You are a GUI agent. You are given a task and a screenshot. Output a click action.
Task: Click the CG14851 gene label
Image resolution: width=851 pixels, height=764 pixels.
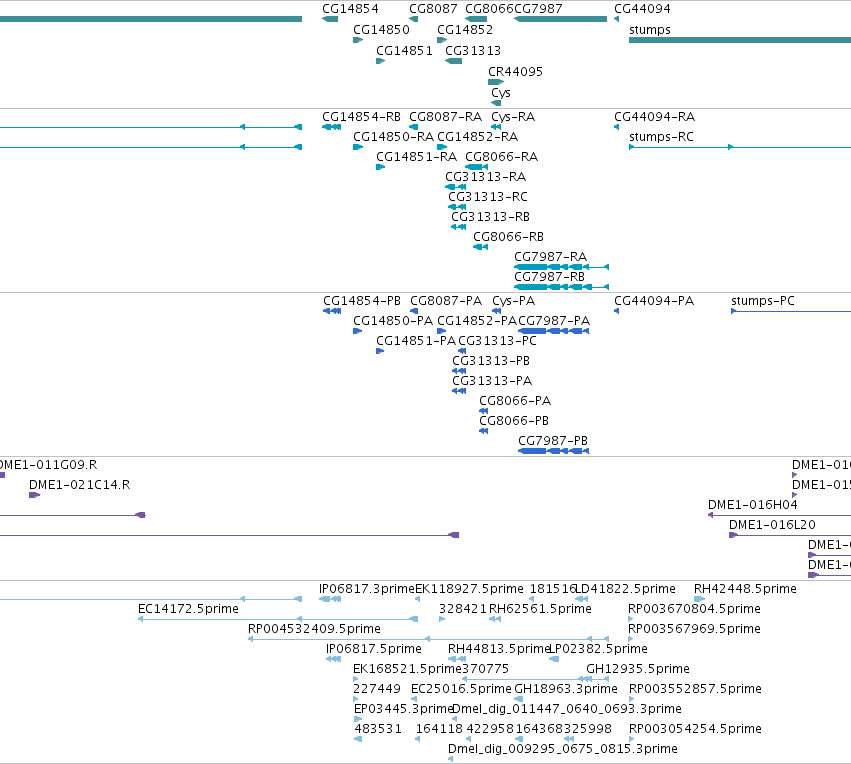(404, 51)
